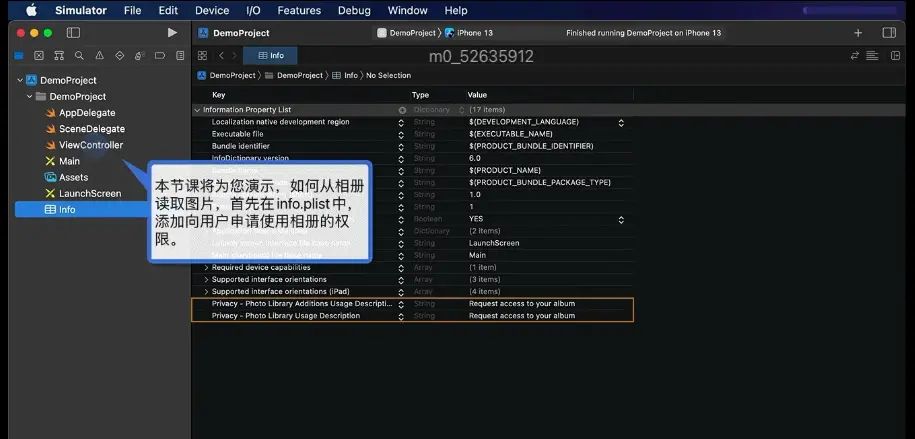Click key stepper for Executable file row
915x439 pixels.
(401, 134)
